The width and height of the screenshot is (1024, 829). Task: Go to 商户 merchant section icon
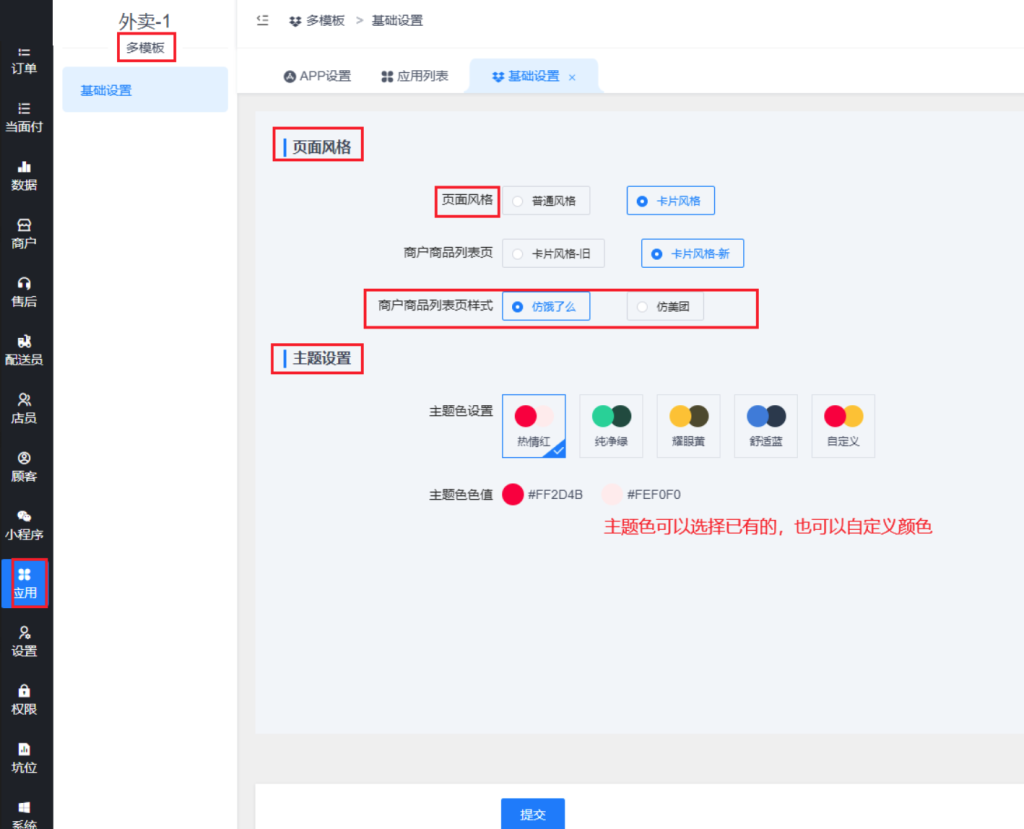[x=25, y=226]
